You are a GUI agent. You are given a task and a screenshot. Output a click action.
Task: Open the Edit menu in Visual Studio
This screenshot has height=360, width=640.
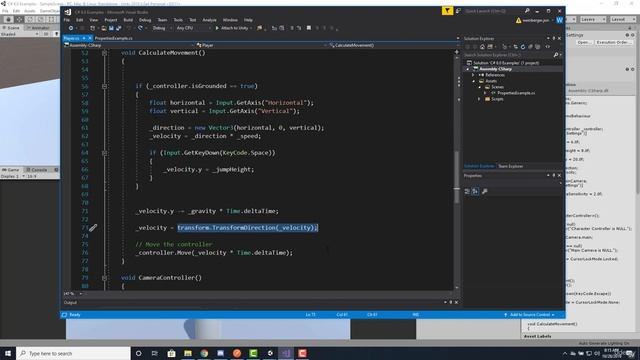[80, 20]
